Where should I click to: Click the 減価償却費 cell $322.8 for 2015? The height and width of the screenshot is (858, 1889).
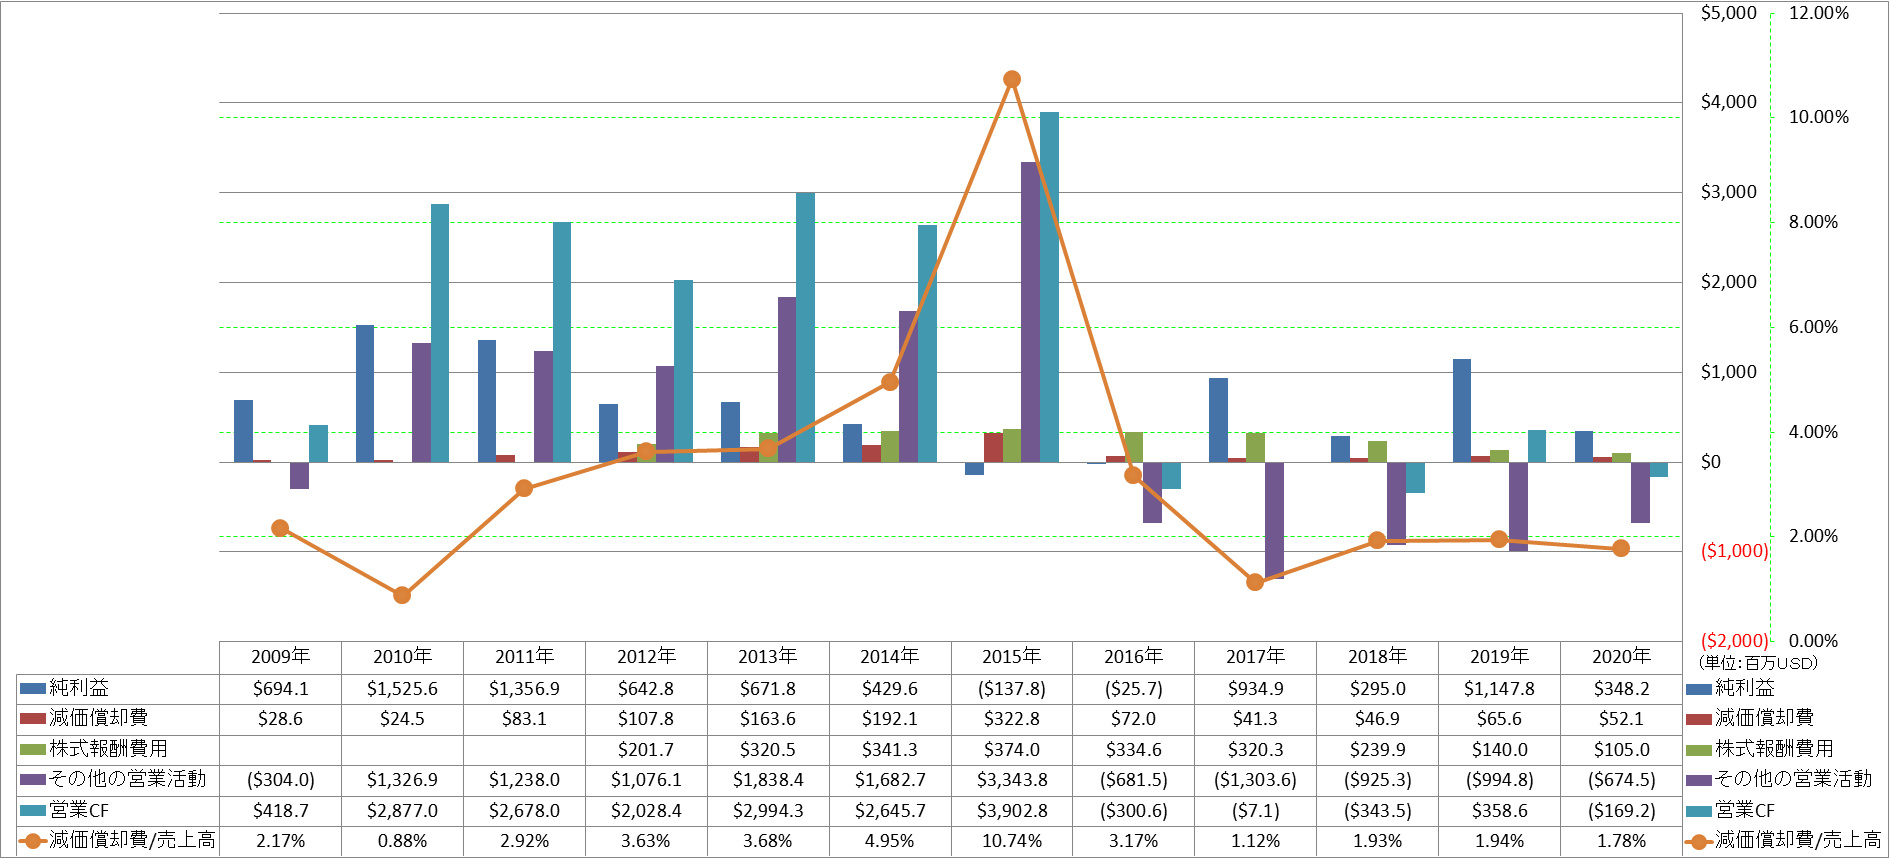point(1012,719)
